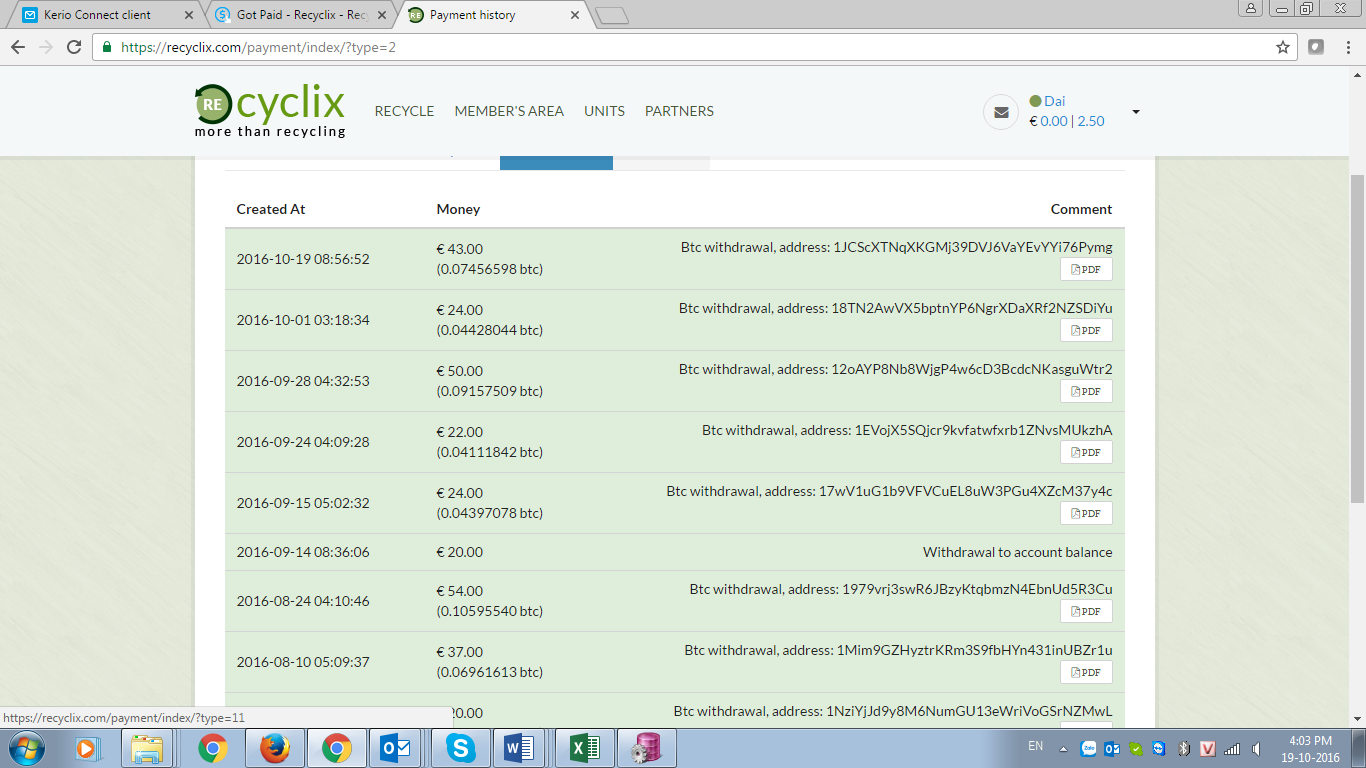Click the 2016-09-14 08:36:06 date cell
The height and width of the screenshot is (768, 1366).
click(x=303, y=552)
